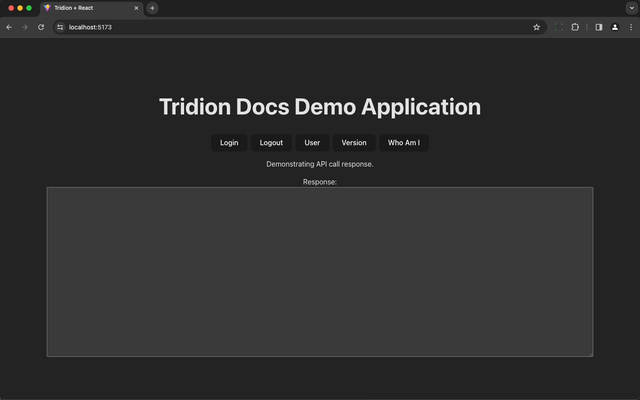Grab the Response textarea resize handle

[x=591, y=354]
